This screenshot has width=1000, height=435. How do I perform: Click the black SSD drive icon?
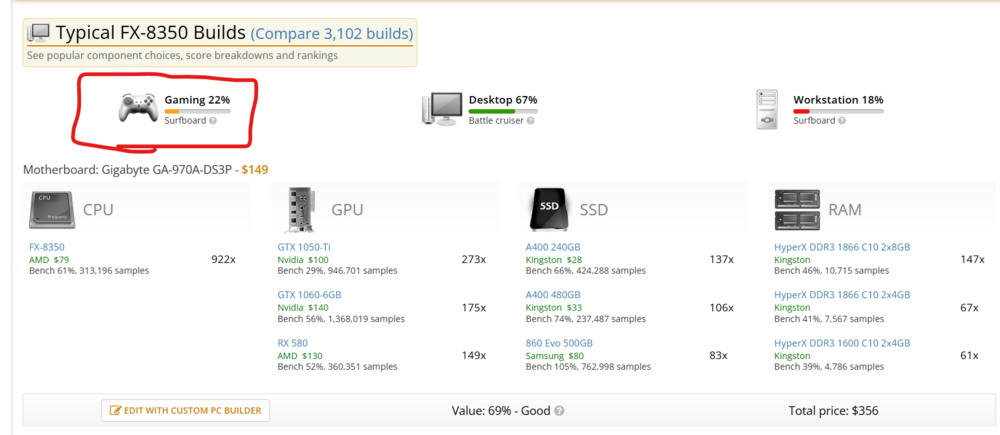pyautogui.click(x=549, y=209)
